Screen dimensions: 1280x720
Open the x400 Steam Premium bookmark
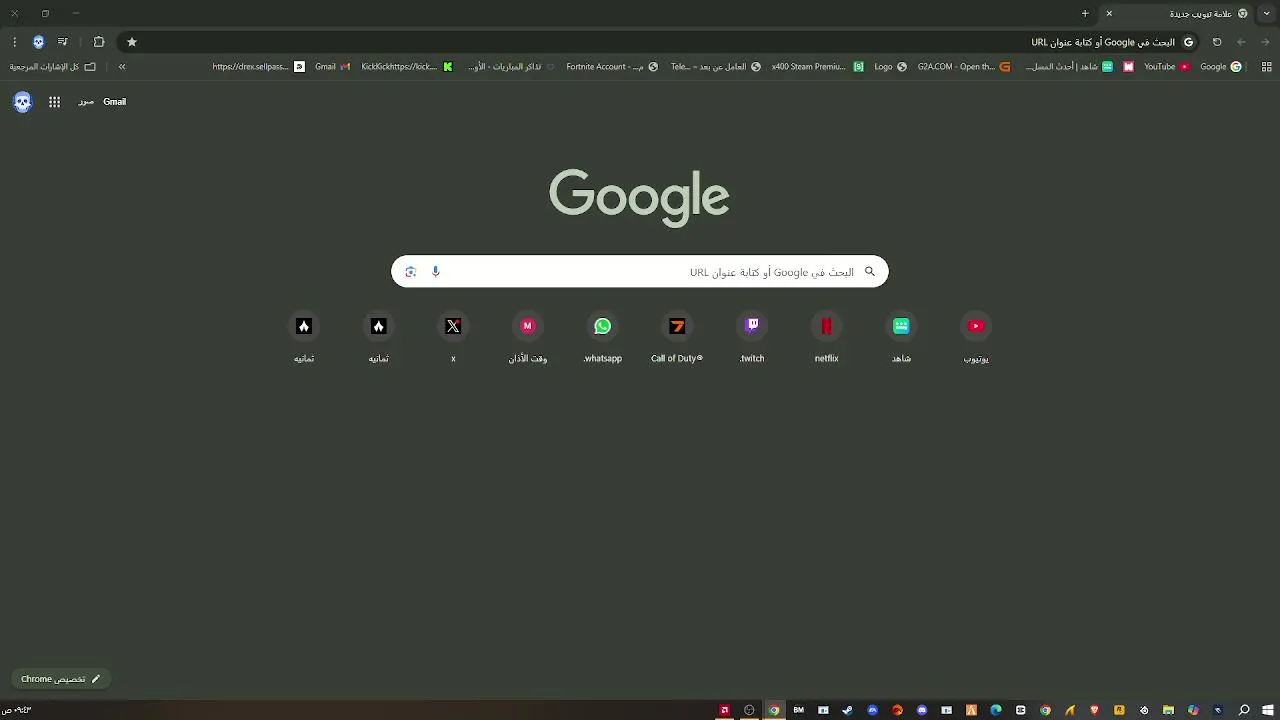pos(818,67)
